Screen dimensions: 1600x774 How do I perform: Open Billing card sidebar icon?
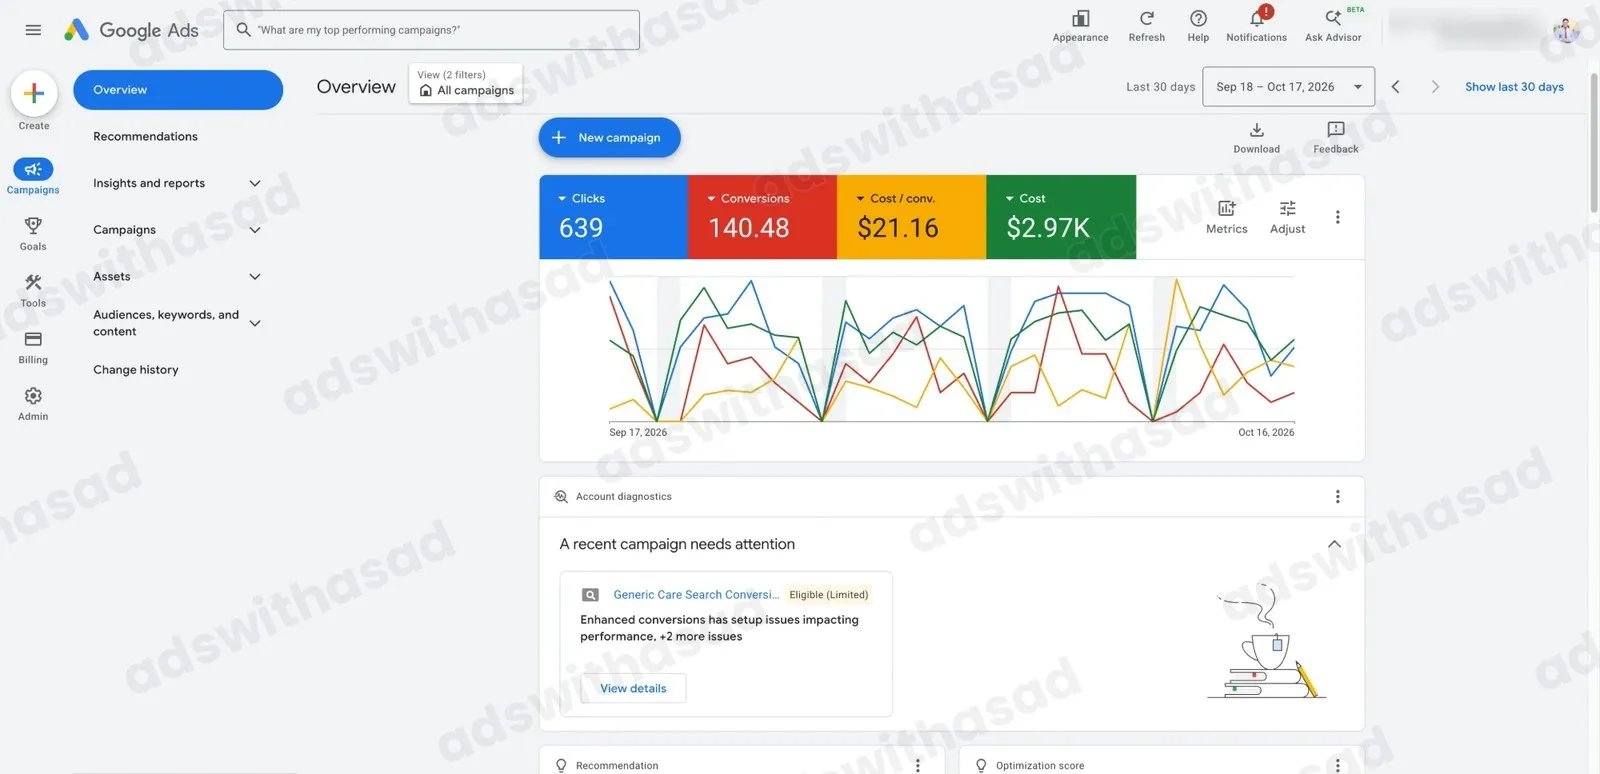[x=33, y=339]
